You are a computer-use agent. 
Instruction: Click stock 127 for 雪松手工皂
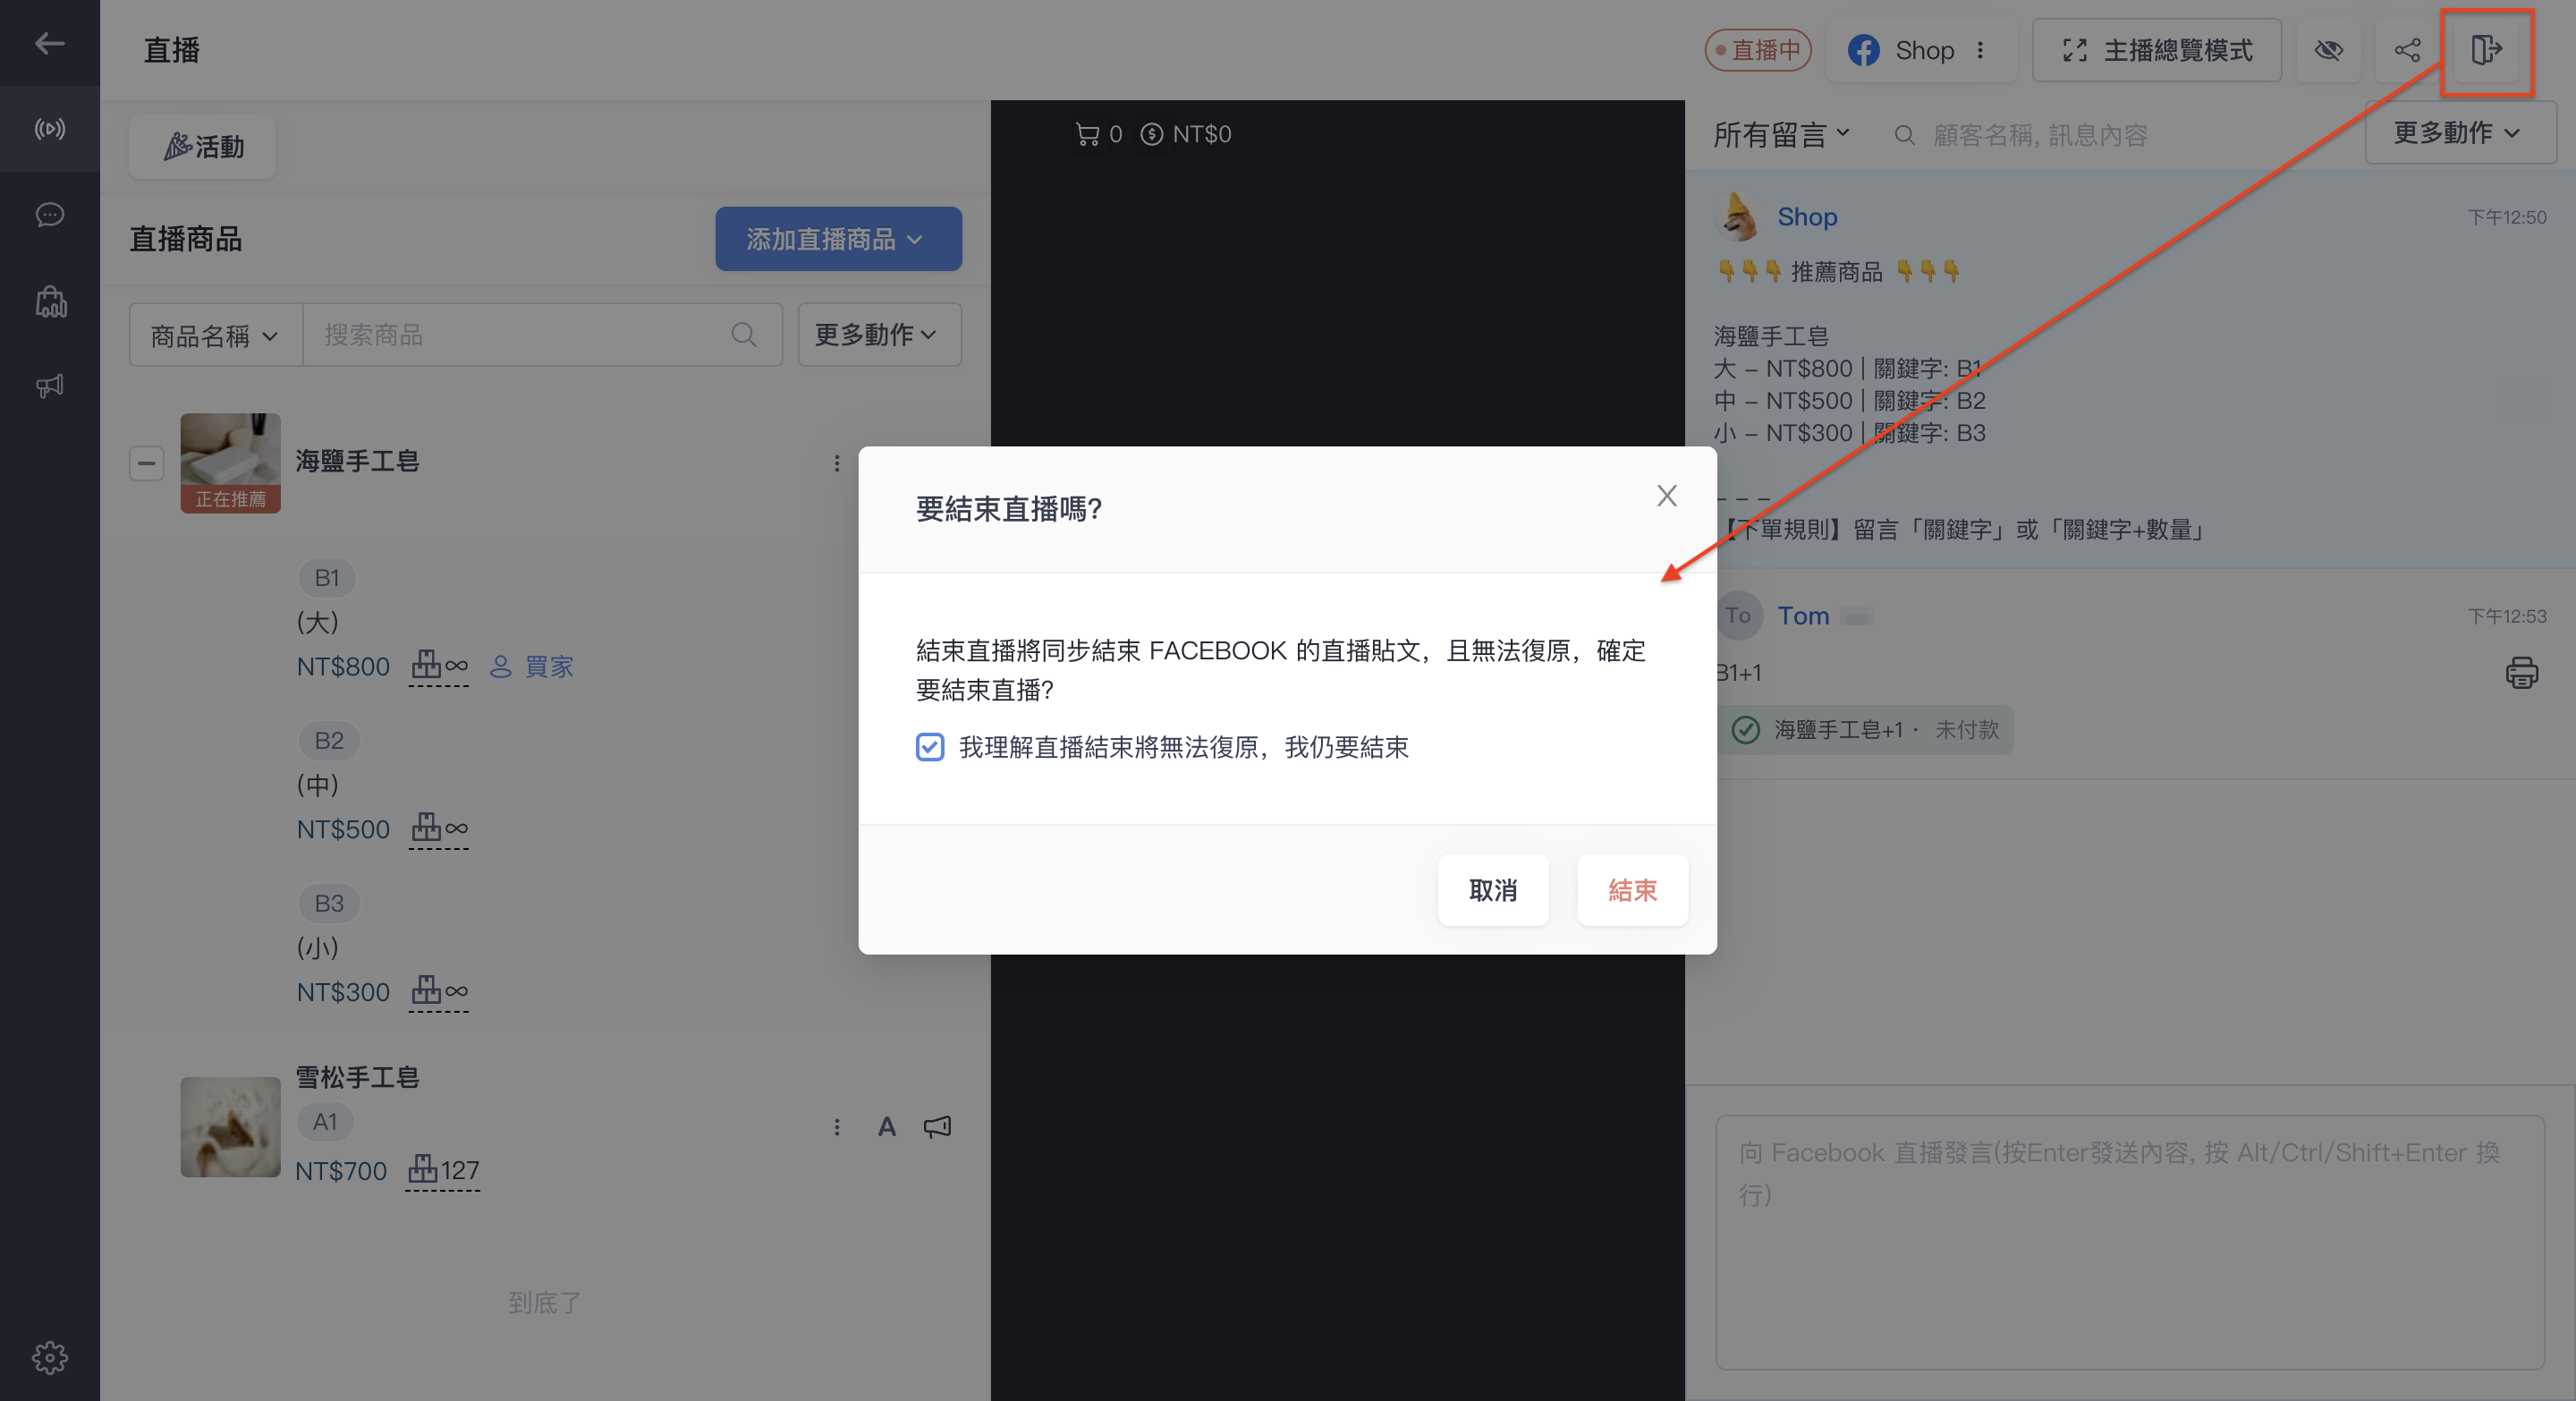[444, 1170]
